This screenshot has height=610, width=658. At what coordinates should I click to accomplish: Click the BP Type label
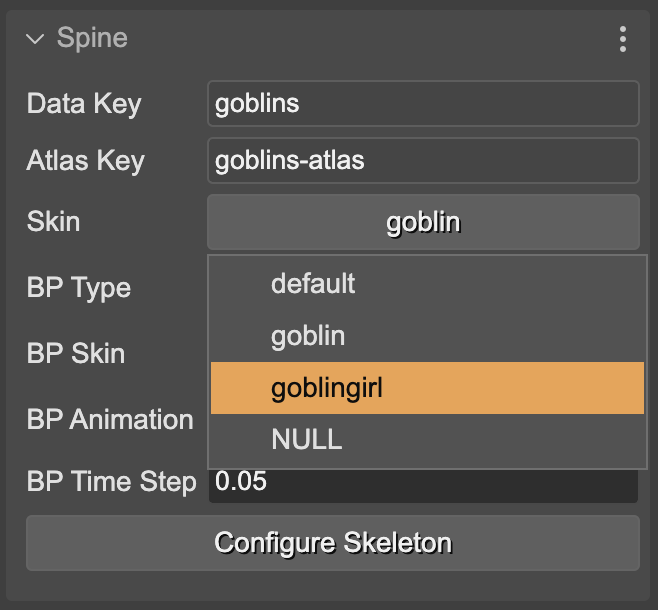(x=79, y=288)
